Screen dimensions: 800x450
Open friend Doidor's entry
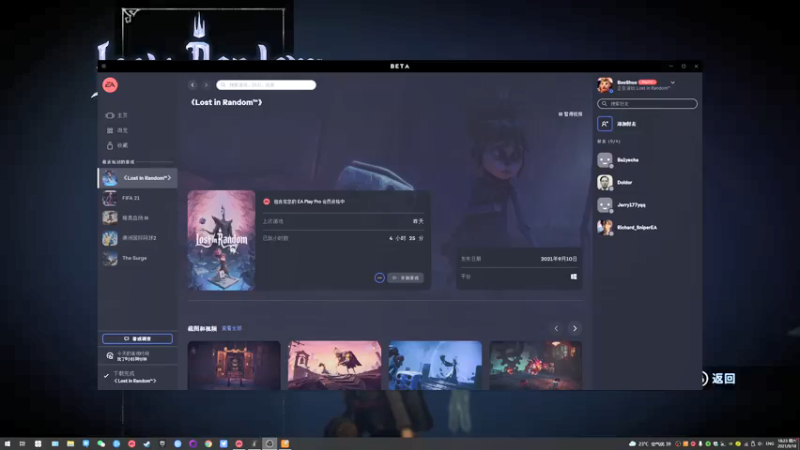coord(647,183)
